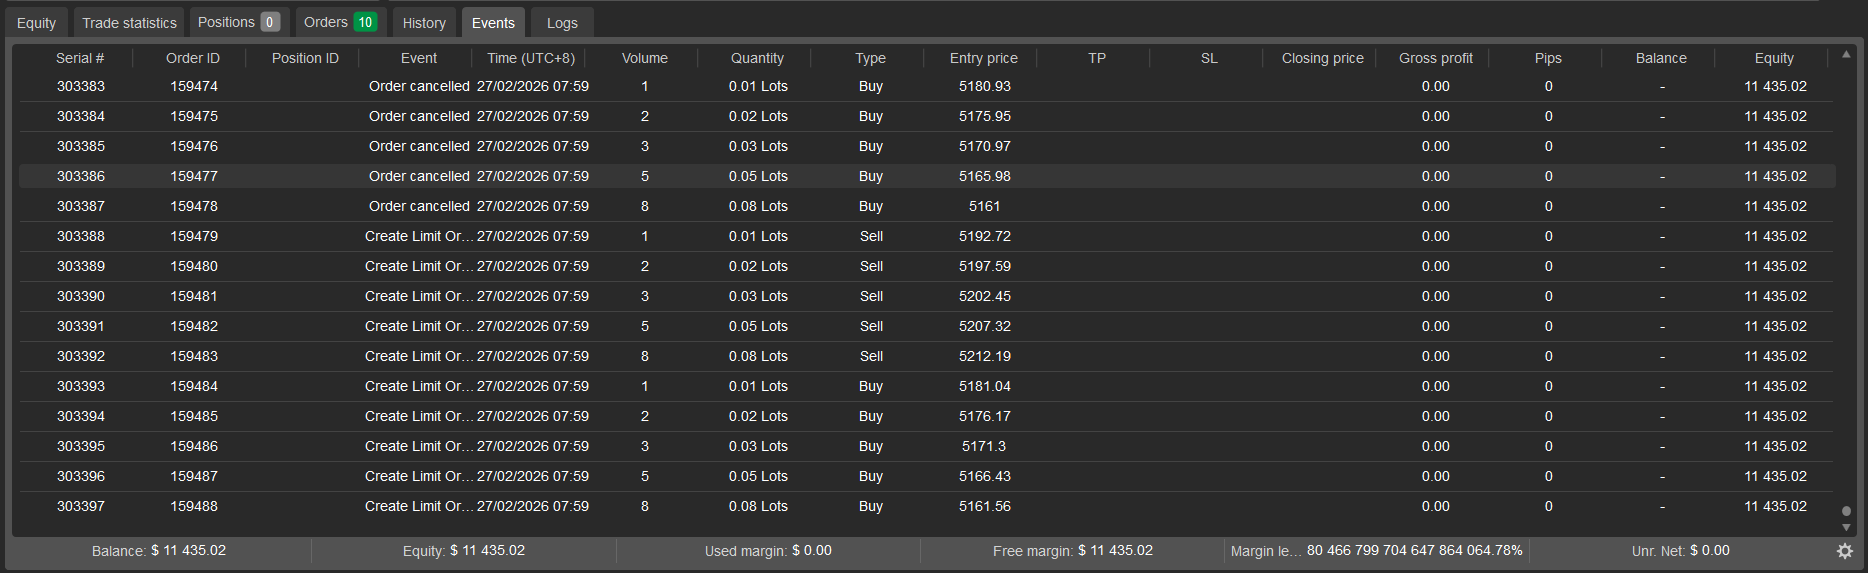Click the scroll up arrow of the events table
Image resolution: width=1868 pixels, height=573 pixels.
(1846, 54)
